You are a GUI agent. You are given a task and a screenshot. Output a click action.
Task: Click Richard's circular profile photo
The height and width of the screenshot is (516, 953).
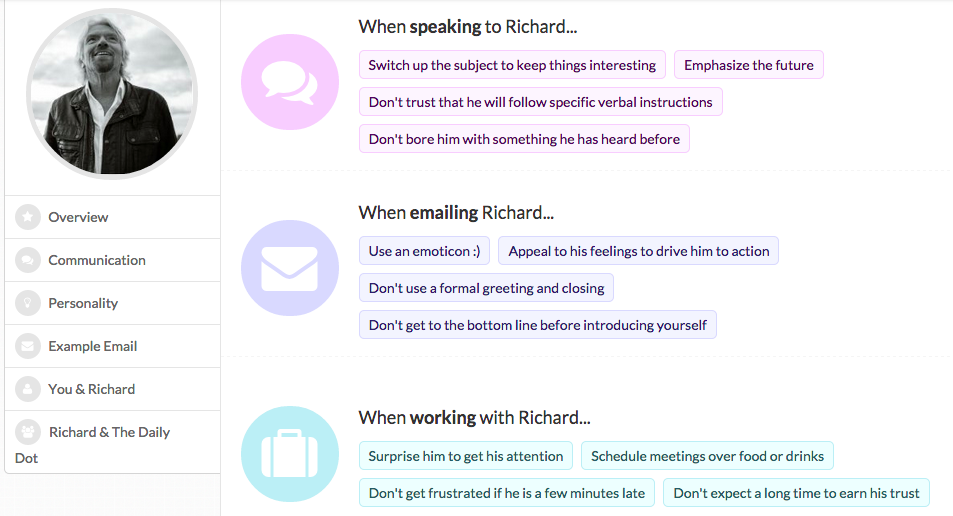(112, 95)
